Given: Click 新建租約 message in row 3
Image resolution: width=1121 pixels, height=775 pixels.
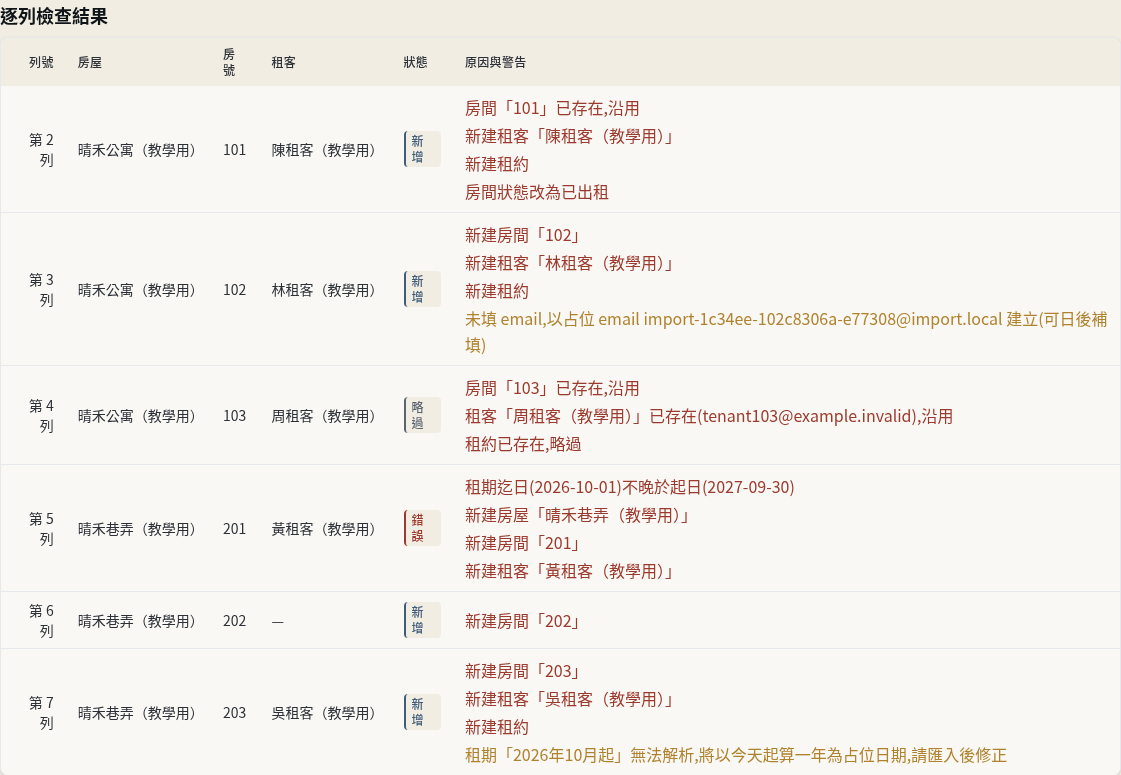Looking at the screenshot, I should pos(497,290).
